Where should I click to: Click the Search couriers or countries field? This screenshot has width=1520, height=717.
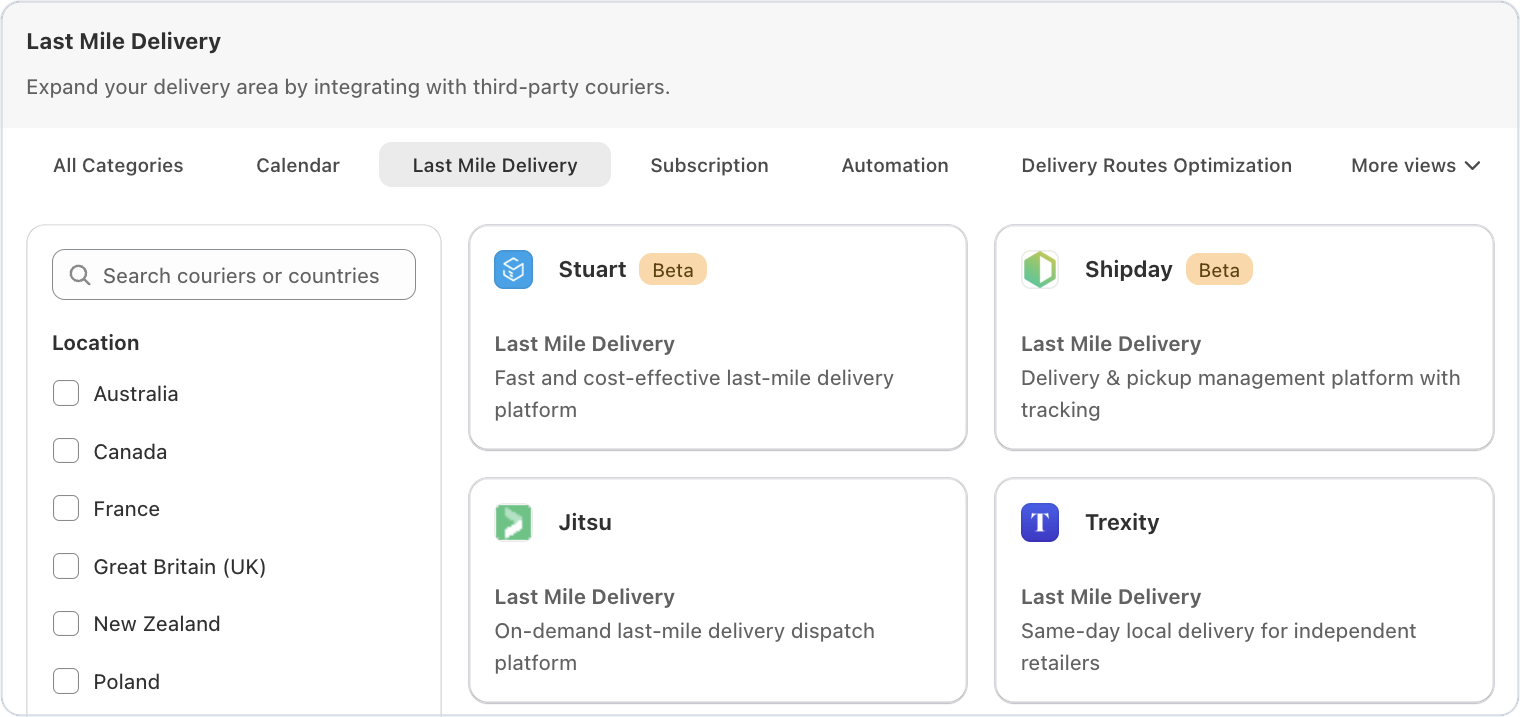[234, 275]
